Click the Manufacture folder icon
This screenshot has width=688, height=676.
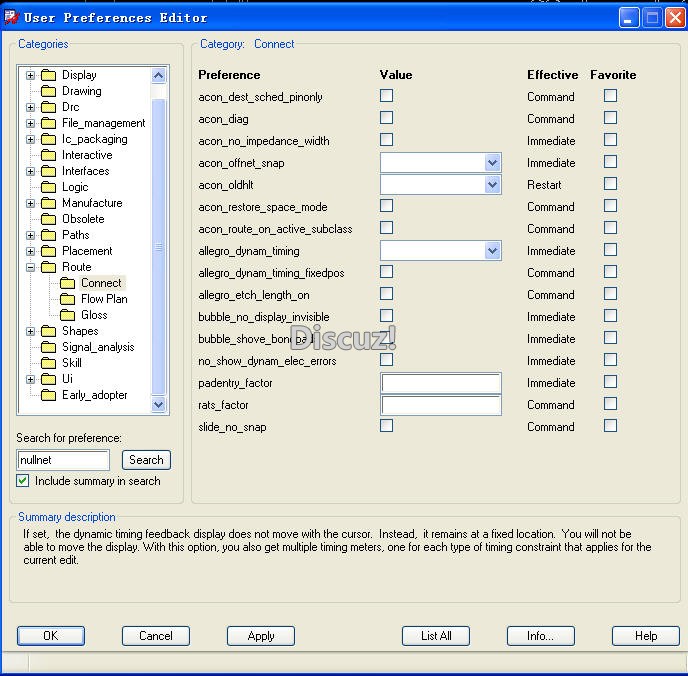tap(49, 203)
